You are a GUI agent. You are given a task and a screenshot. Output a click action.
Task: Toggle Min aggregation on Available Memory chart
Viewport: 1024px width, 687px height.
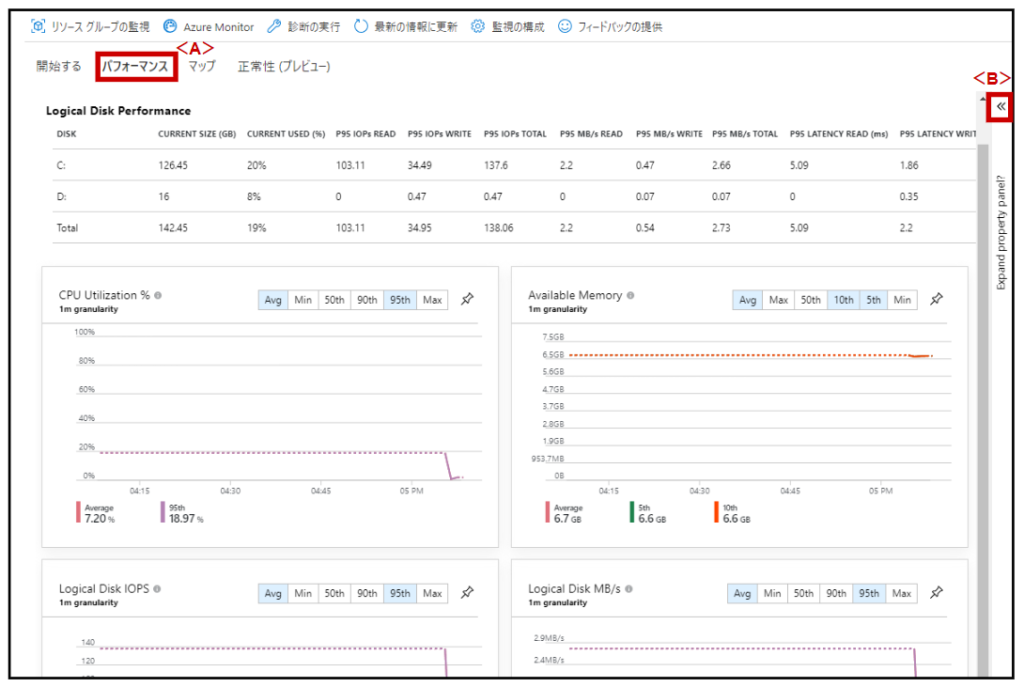(902, 299)
